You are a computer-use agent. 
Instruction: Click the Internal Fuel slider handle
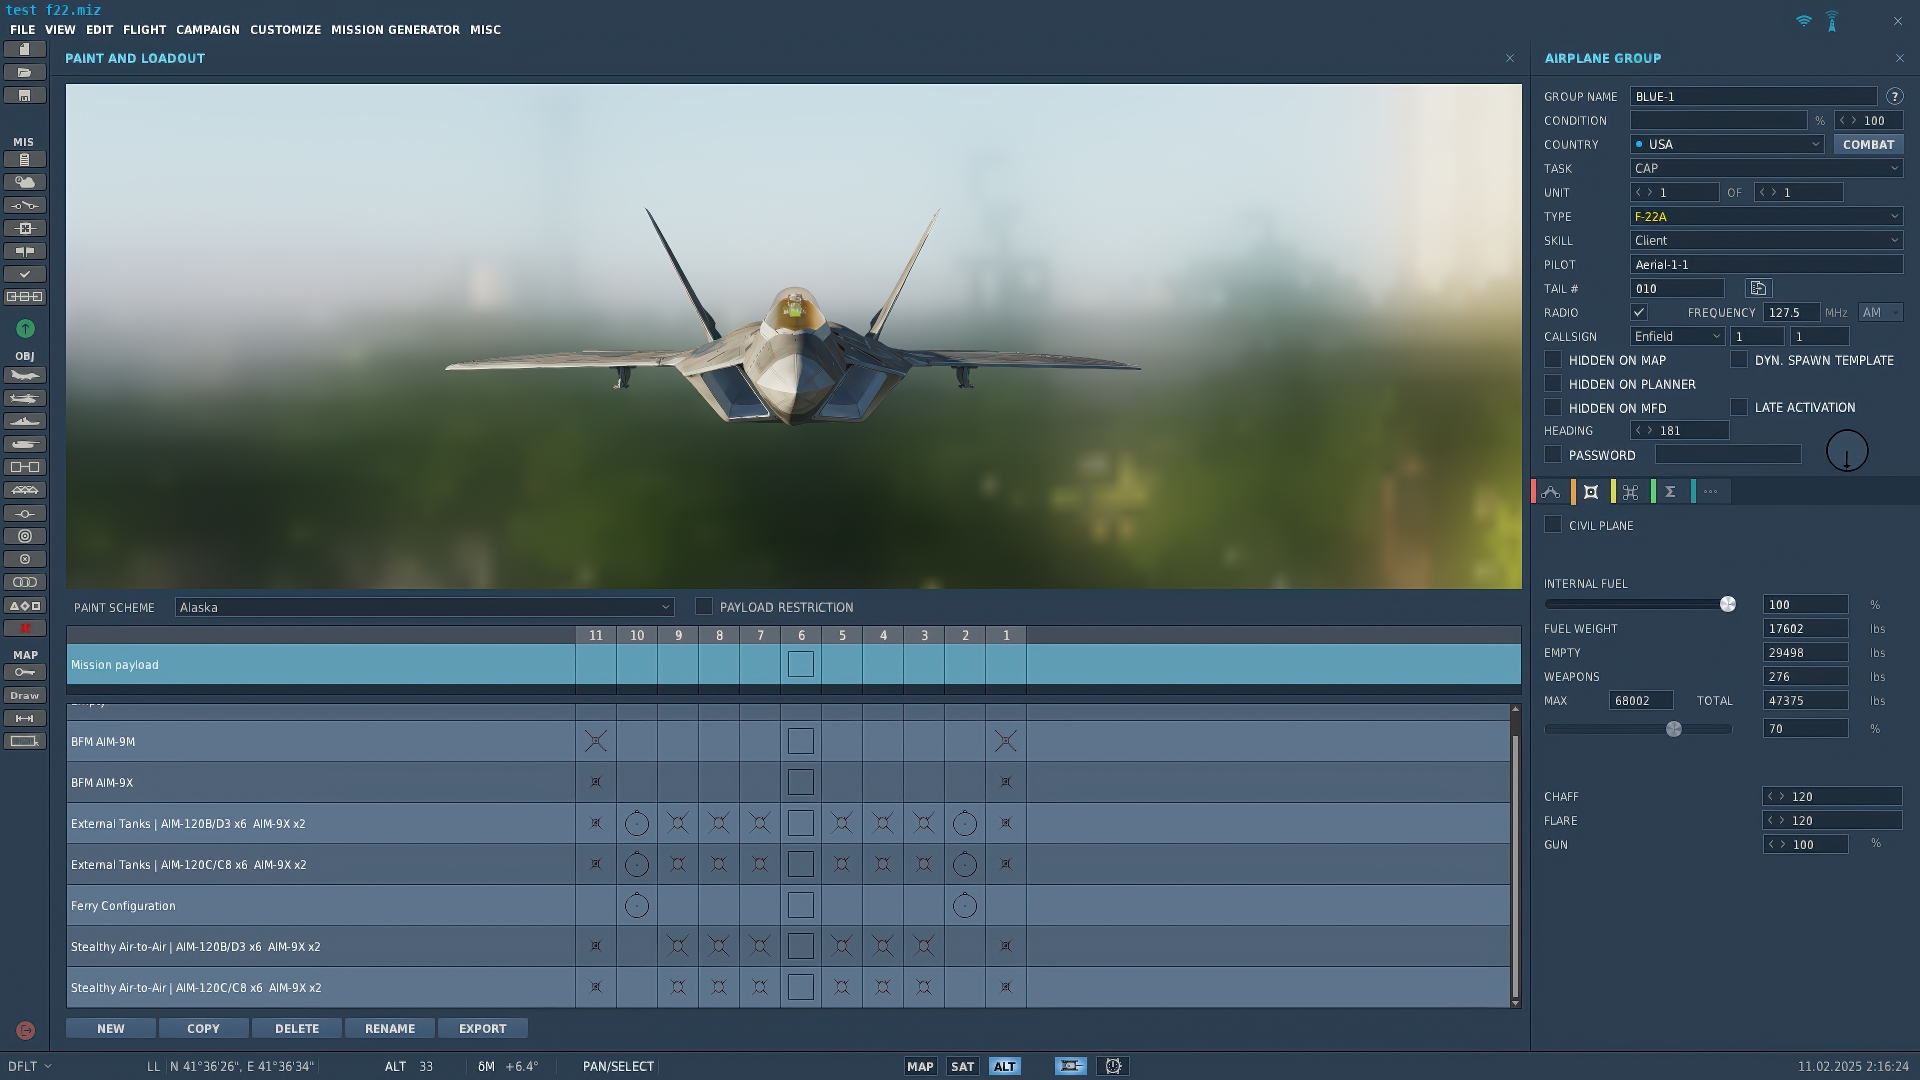(1727, 604)
